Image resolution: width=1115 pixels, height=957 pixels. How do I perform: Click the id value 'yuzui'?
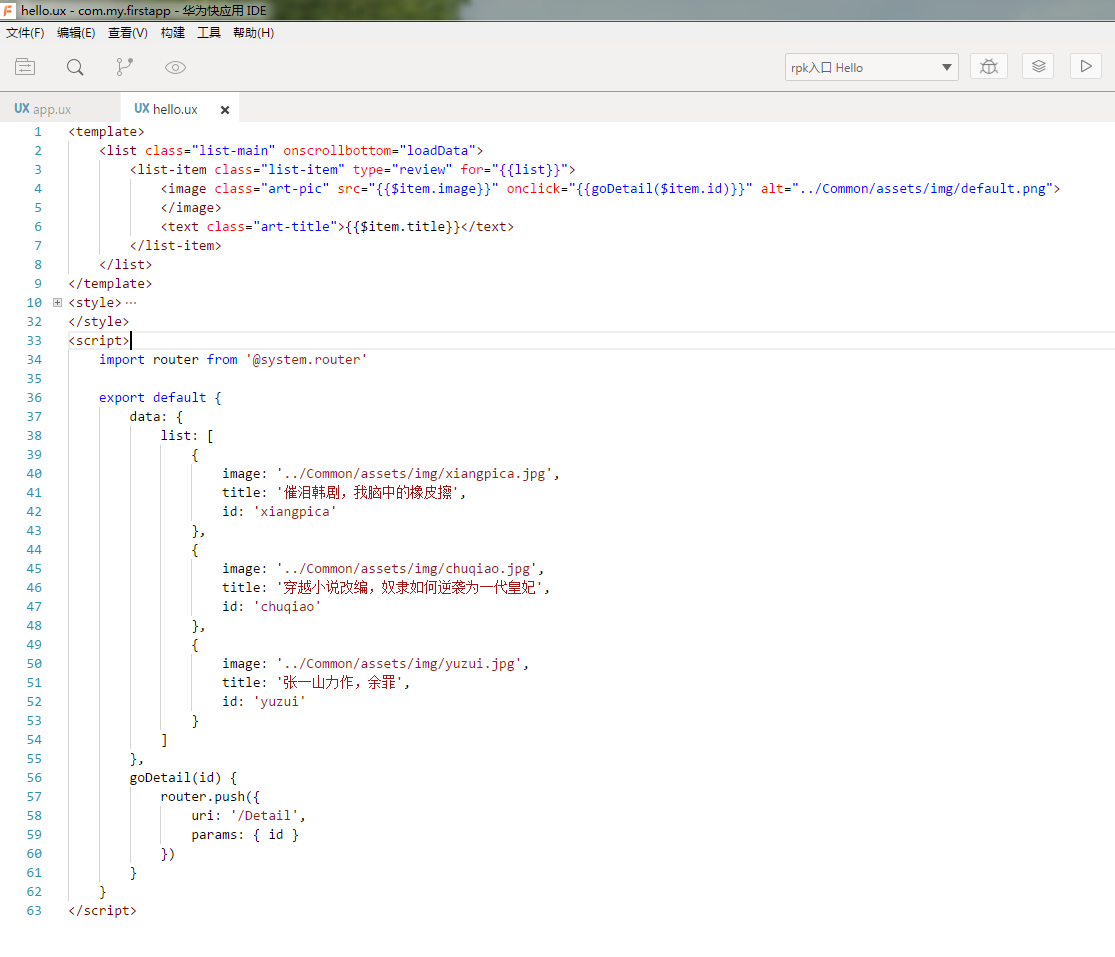point(279,701)
